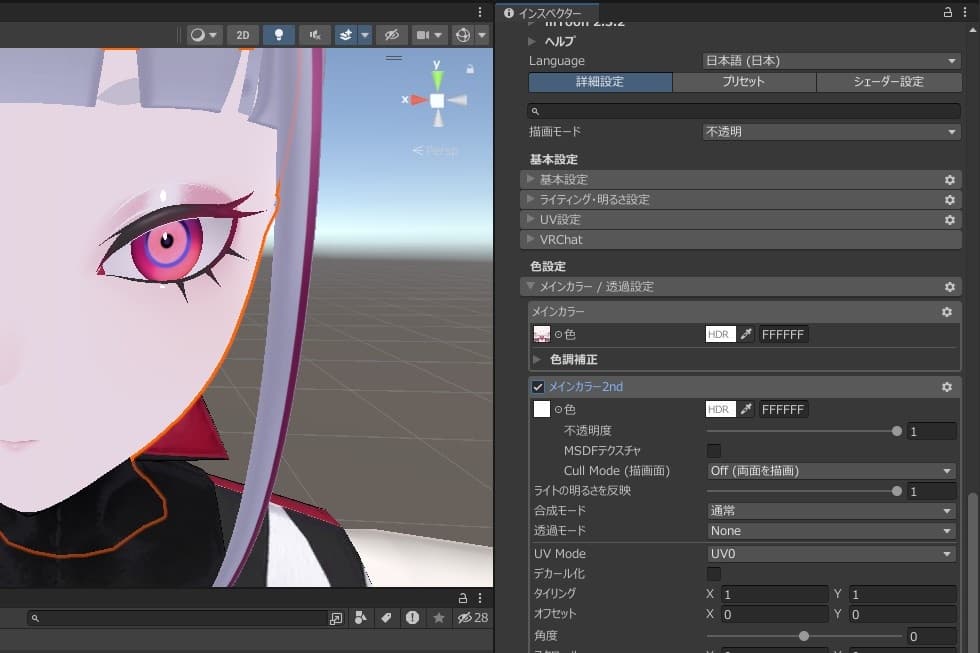Toggle scene audio mute icon
The width and height of the screenshot is (980, 653).
tap(315, 35)
